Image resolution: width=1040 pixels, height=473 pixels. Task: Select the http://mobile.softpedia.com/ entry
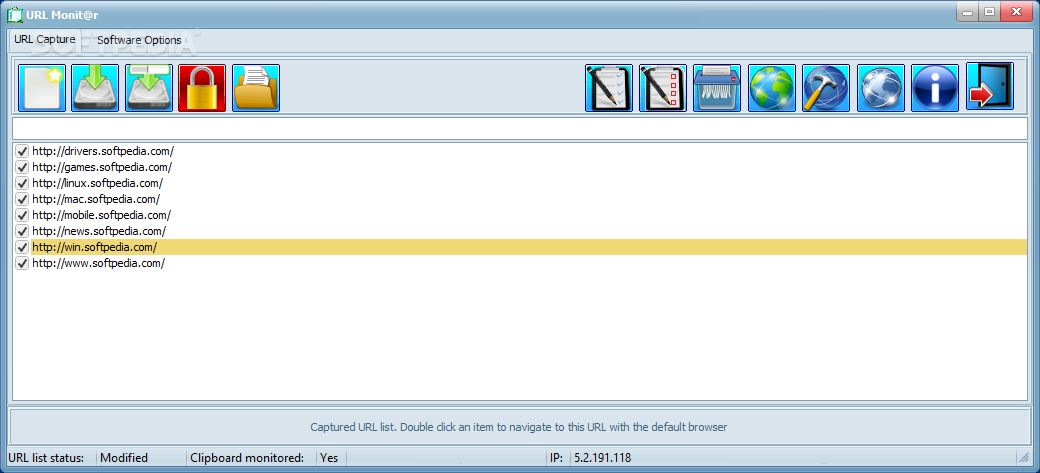pyautogui.click(x=101, y=215)
